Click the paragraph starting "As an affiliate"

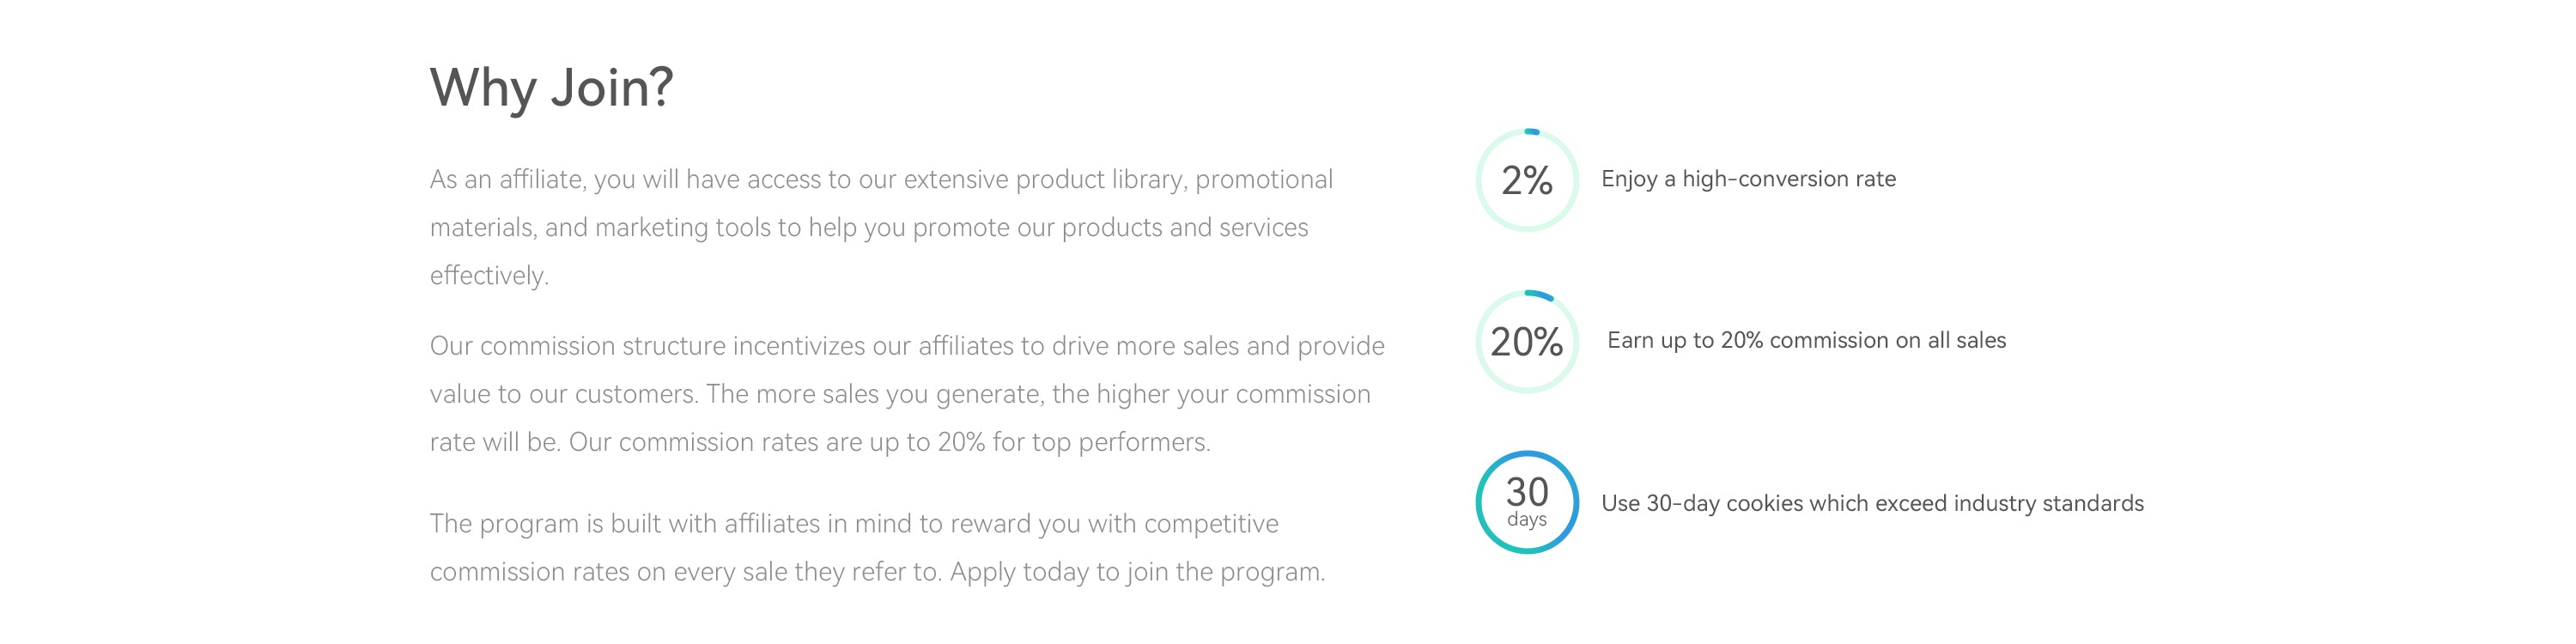(x=881, y=228)
